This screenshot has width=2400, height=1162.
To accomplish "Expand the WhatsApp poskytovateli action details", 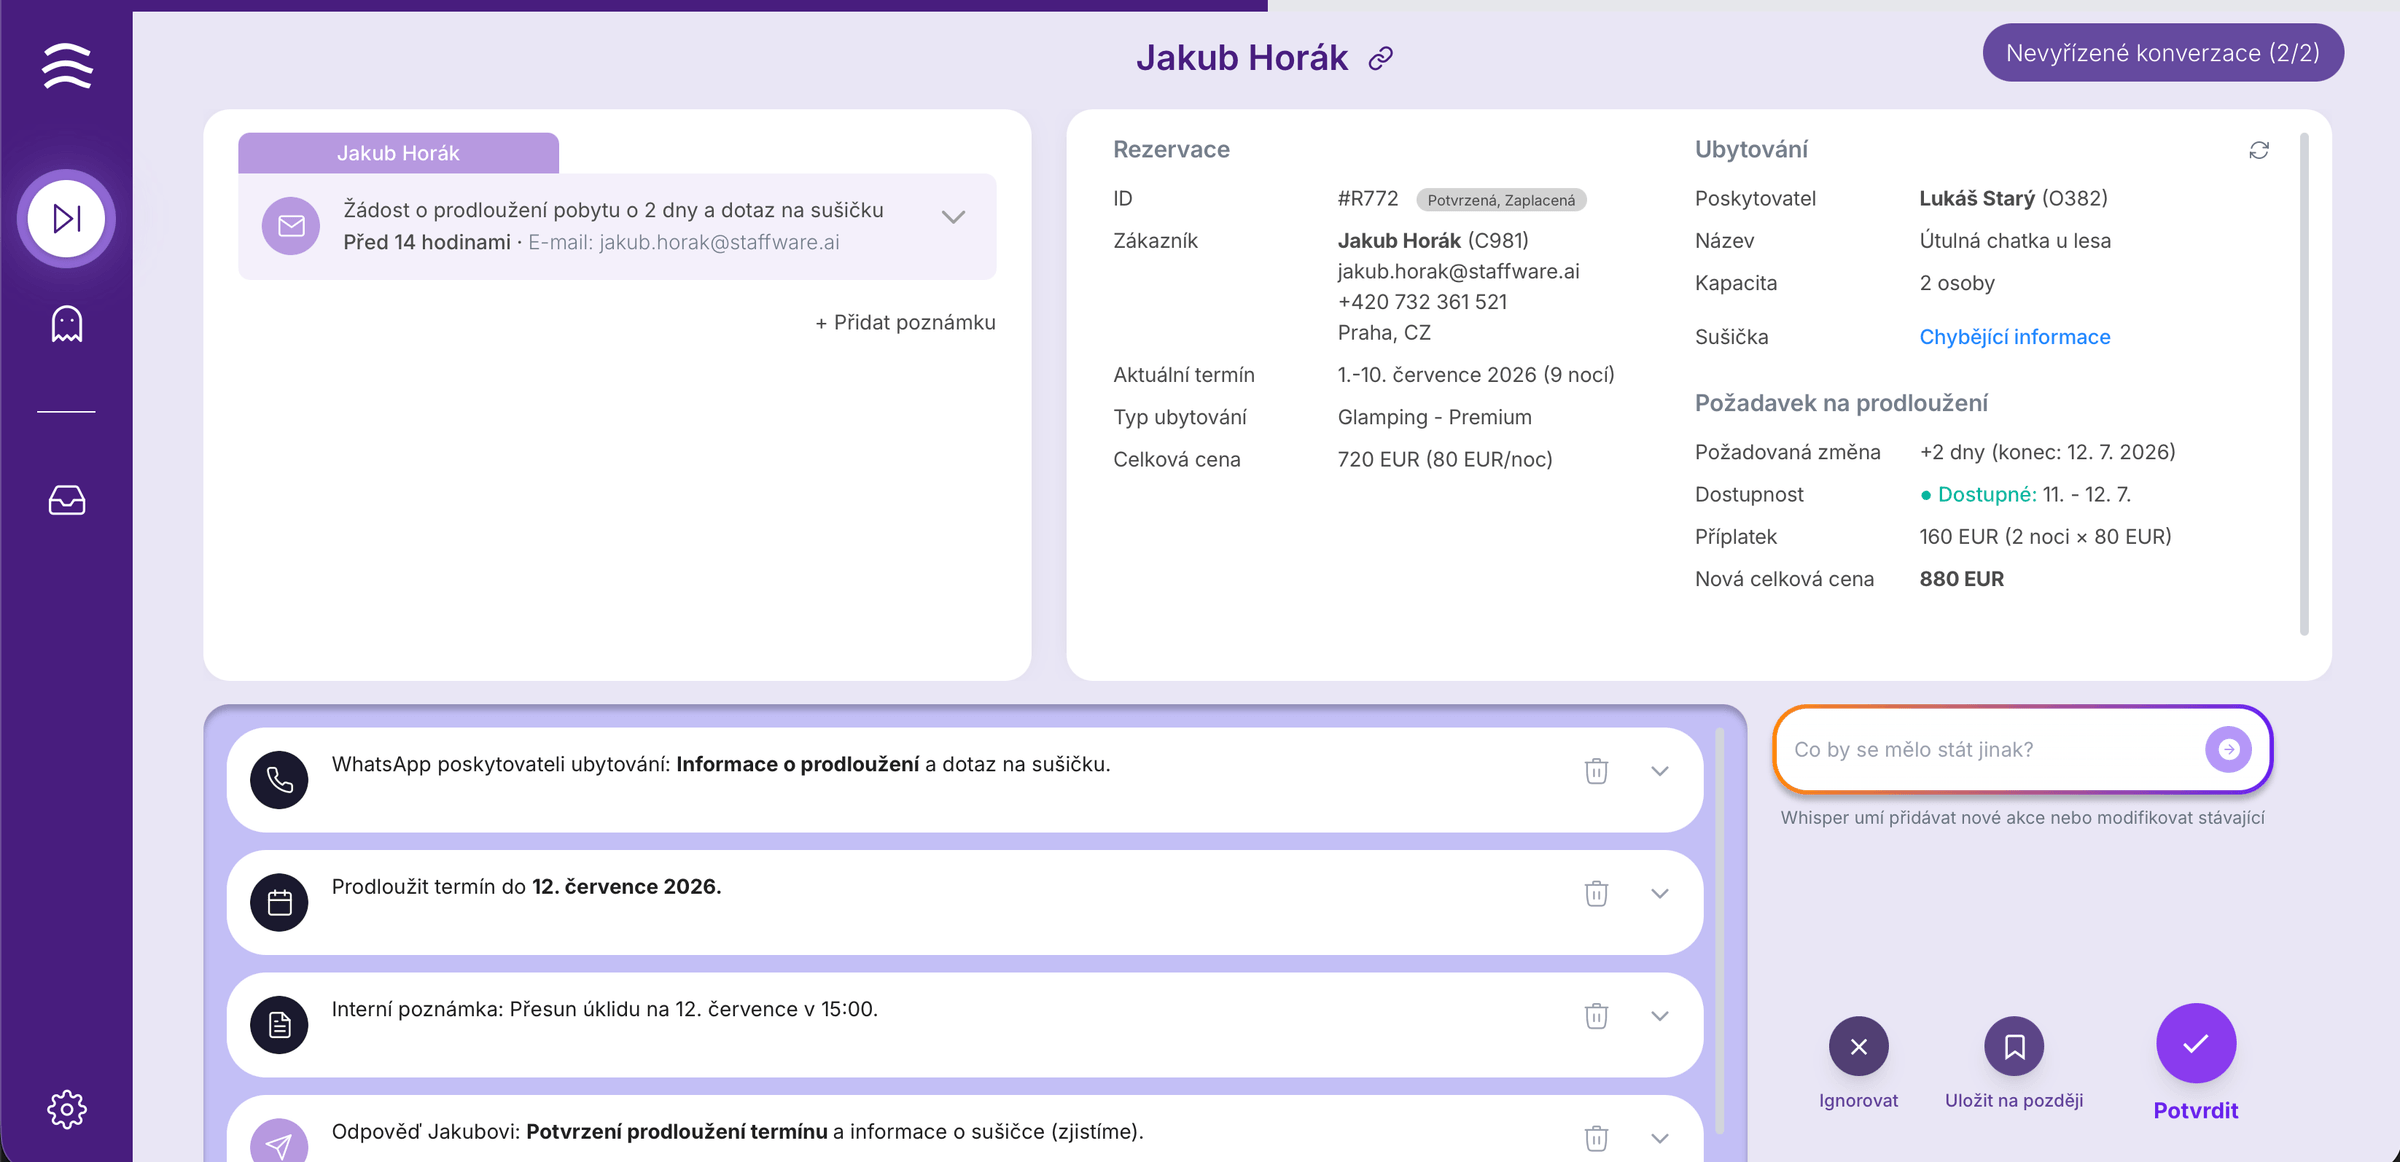I will click(1660, 771).
